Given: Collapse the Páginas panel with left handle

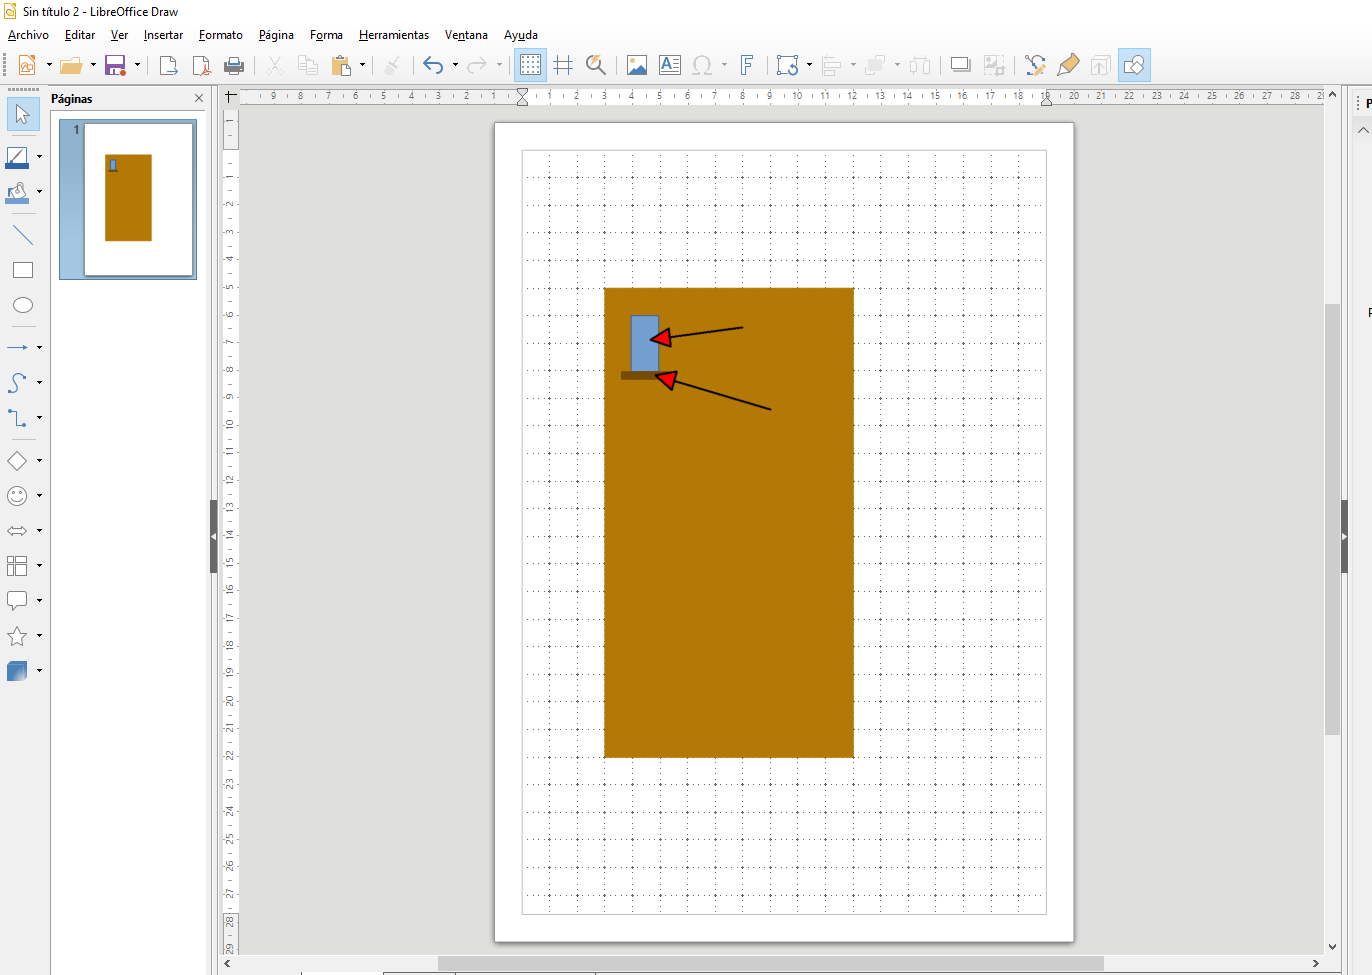Looking at the screenshot, I should 214,536.
